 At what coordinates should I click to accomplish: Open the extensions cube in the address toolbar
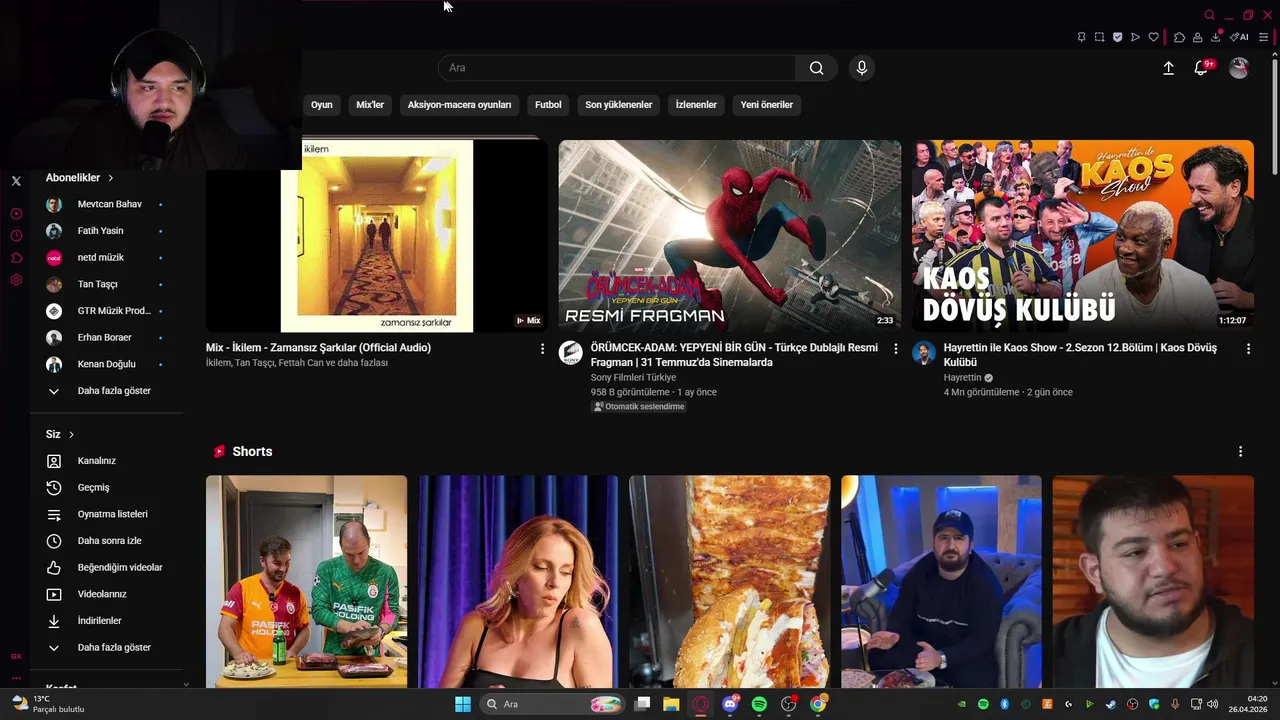point(1179,37)
